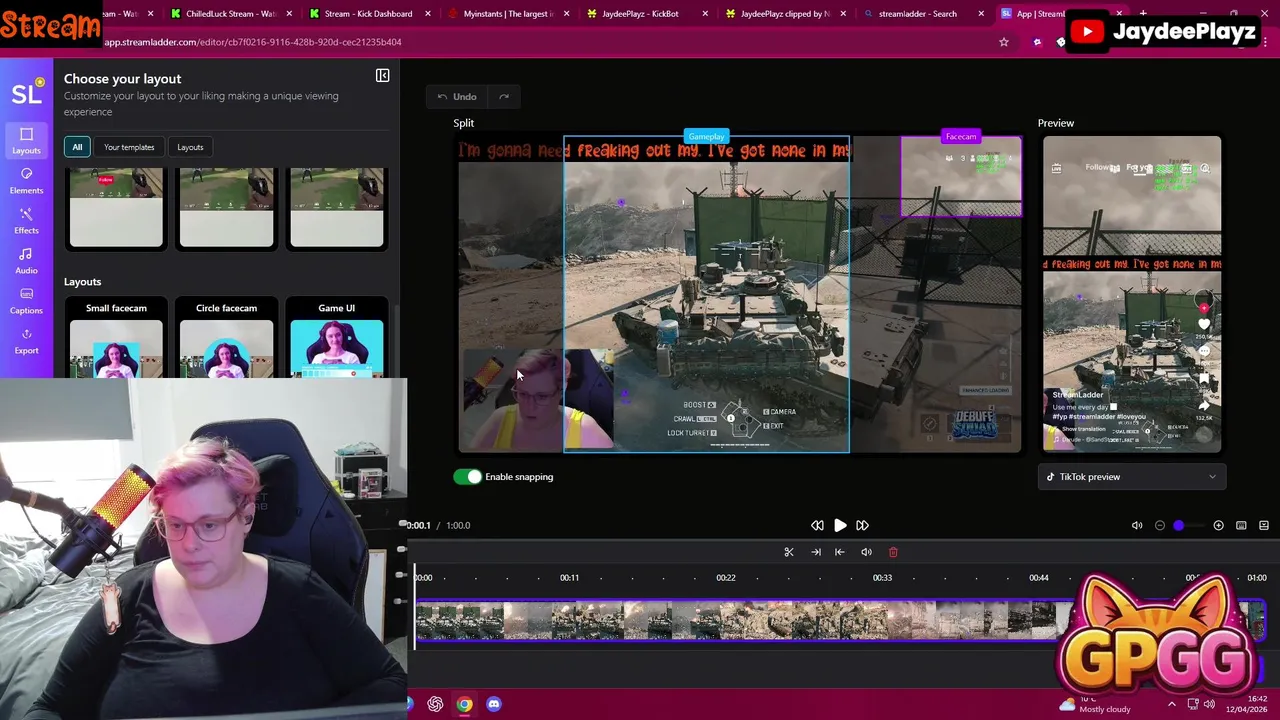Delete selected clip with red trash icon
Image resolution: width=1280 pixels, height=720 pixels.
click(x=893, y=552)
